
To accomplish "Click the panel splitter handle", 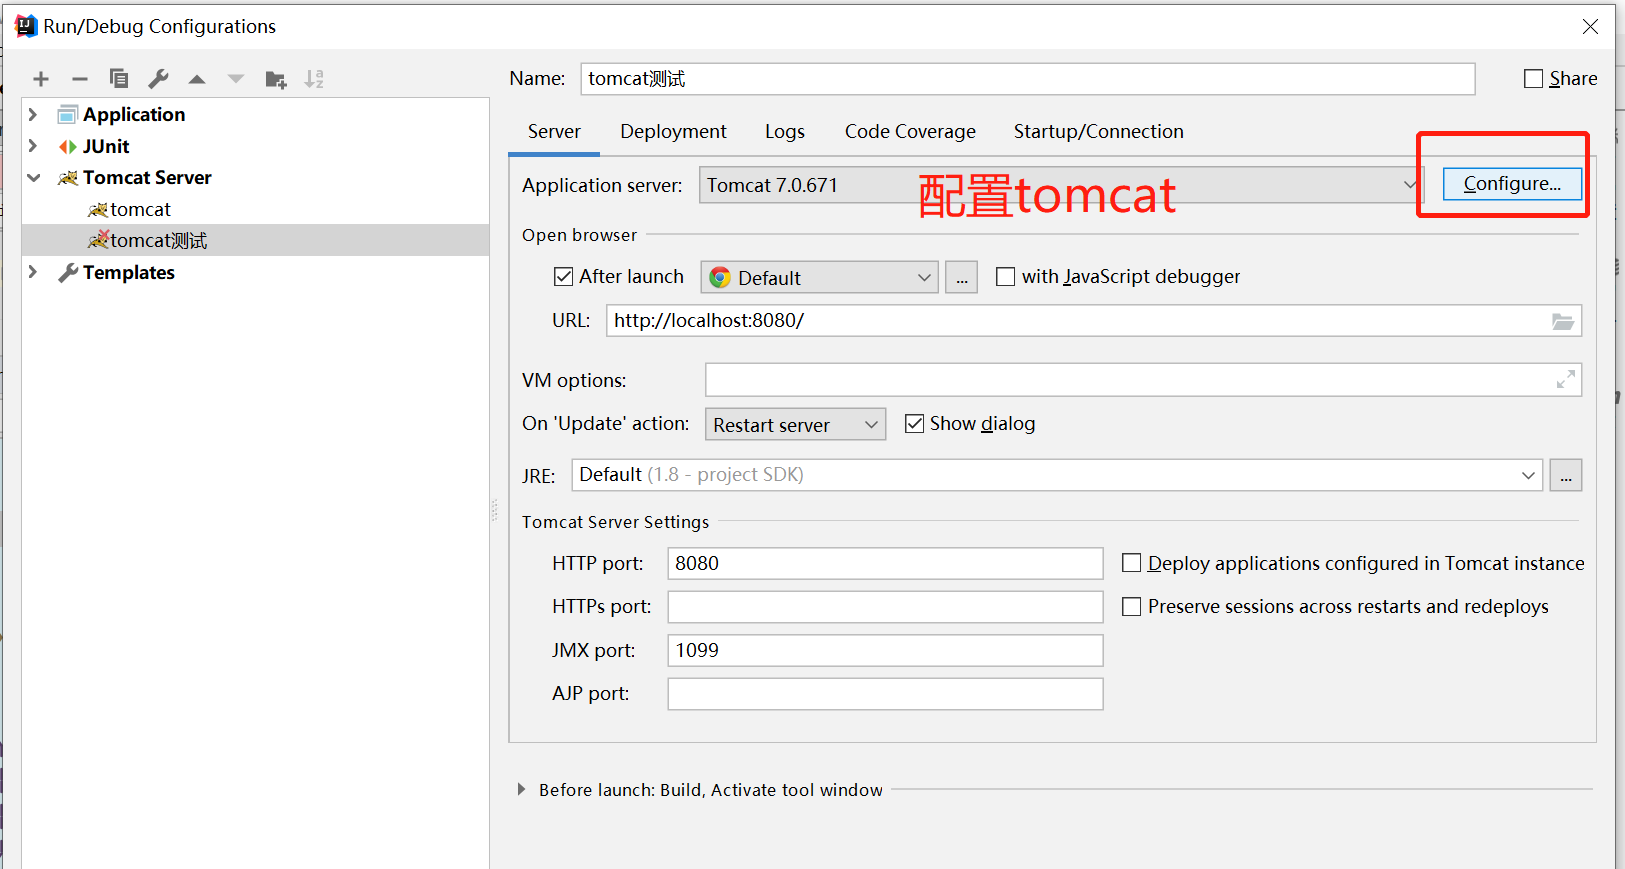I will [x=494, y=510].
